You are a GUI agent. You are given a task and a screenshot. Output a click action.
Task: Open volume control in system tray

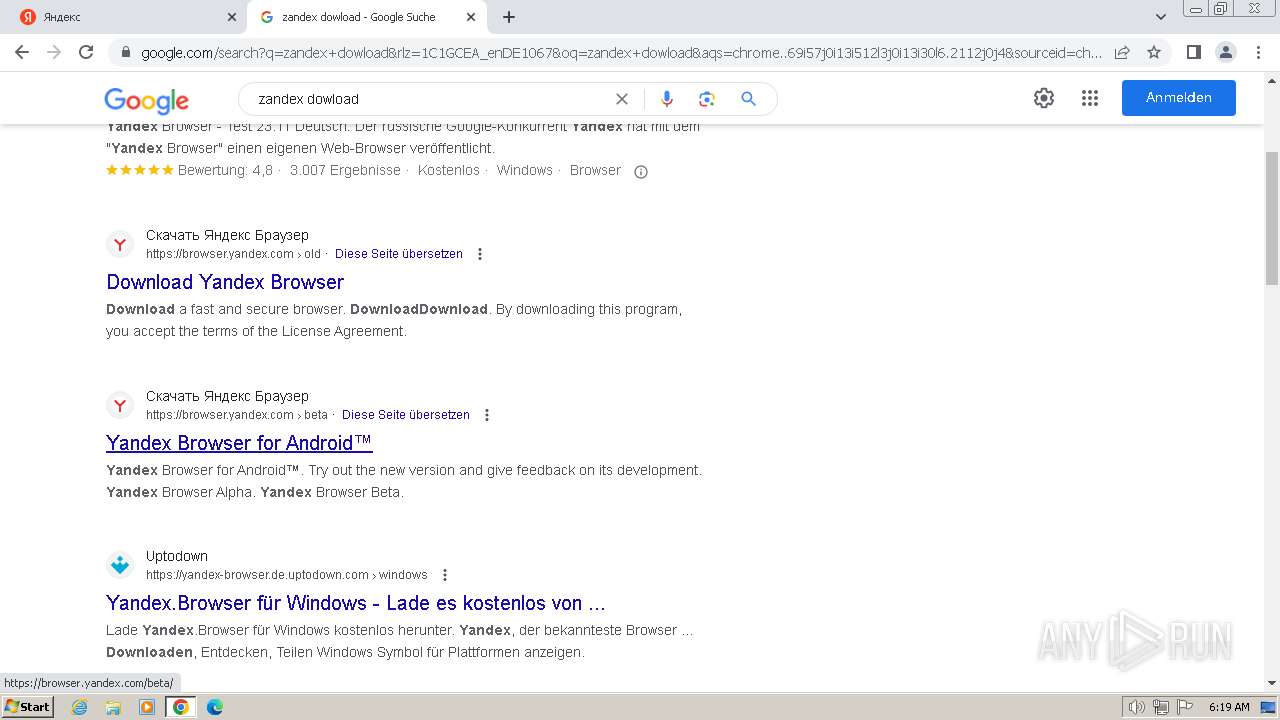[x=1137, y=707]
